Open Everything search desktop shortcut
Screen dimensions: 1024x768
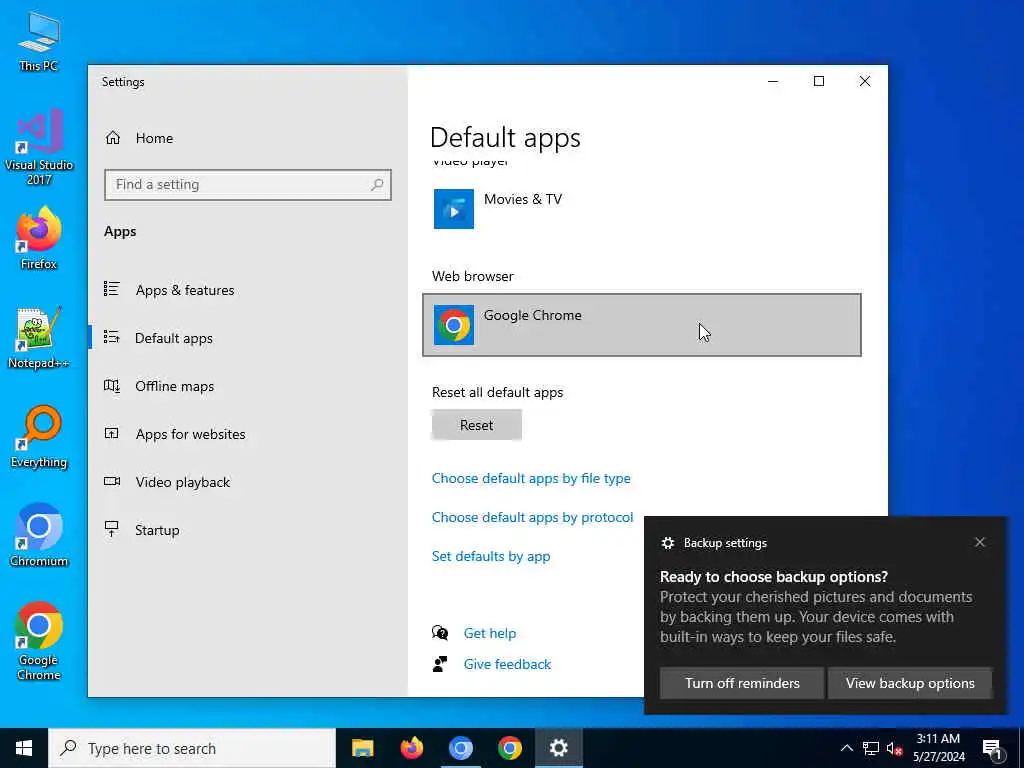pyautogui.click(x=39, y=436)
